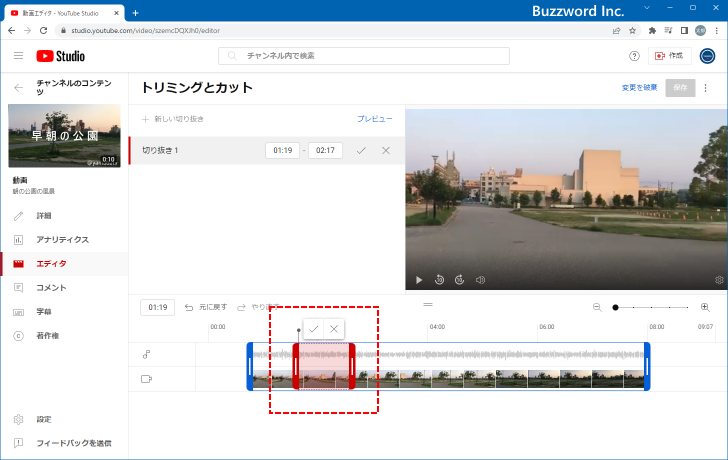Play the video preview
The height and width of the screenshot is (460, 728).
tap(419, 280)
